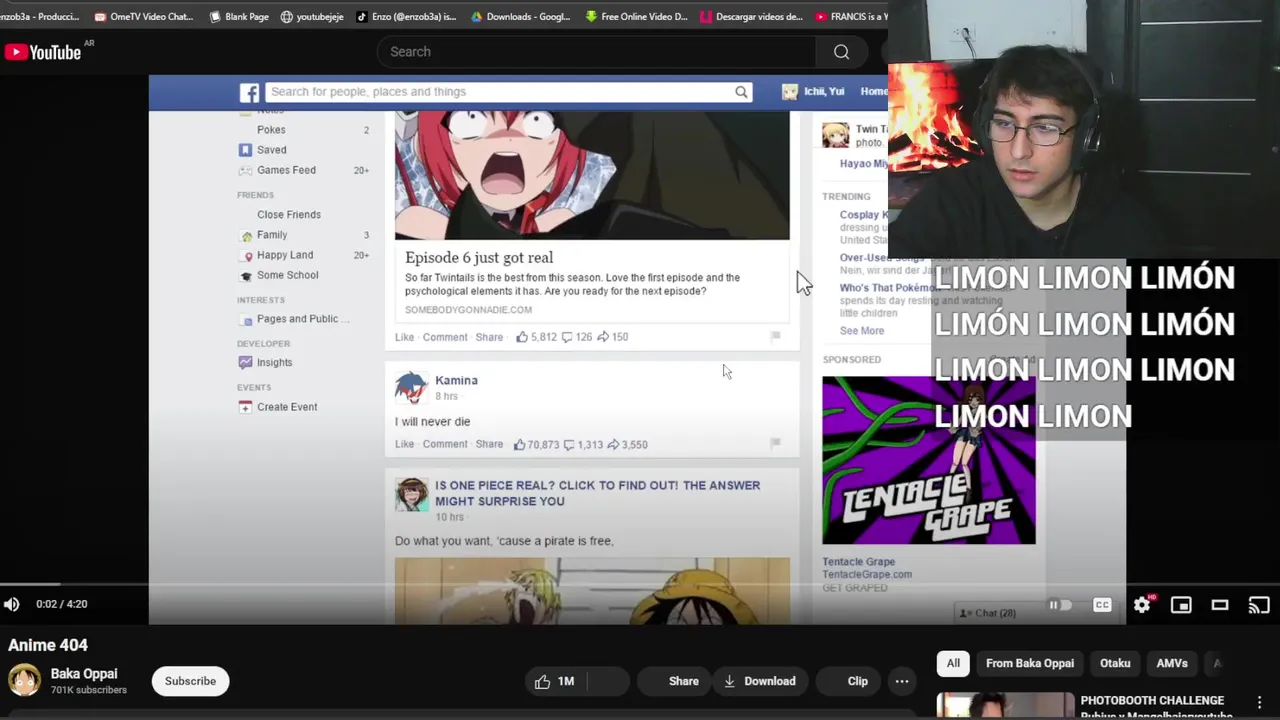Viewport: 1280px width, 720px height.
Task: Like the Episode 6 post
Action: (404, 337)
